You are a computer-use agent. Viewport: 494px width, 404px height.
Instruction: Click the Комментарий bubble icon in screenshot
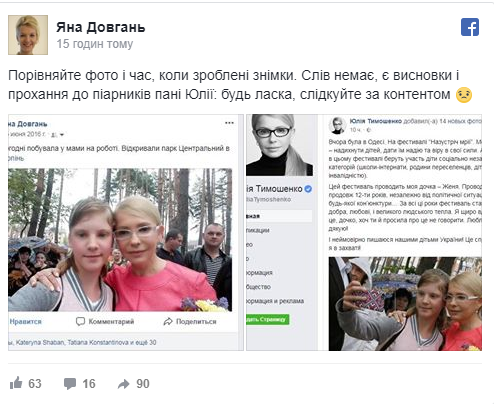pyautogui.click(x=80, y=321)
